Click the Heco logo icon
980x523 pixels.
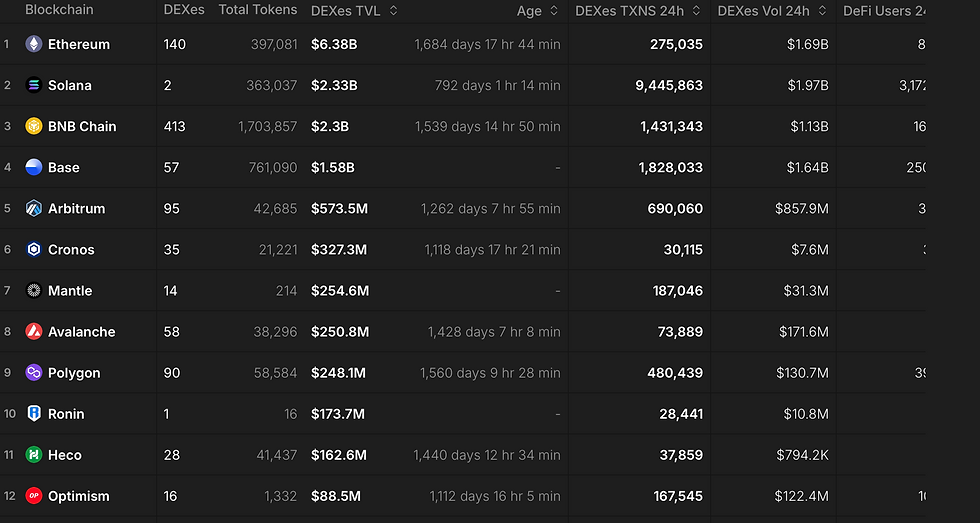click(x=34, y=454)
